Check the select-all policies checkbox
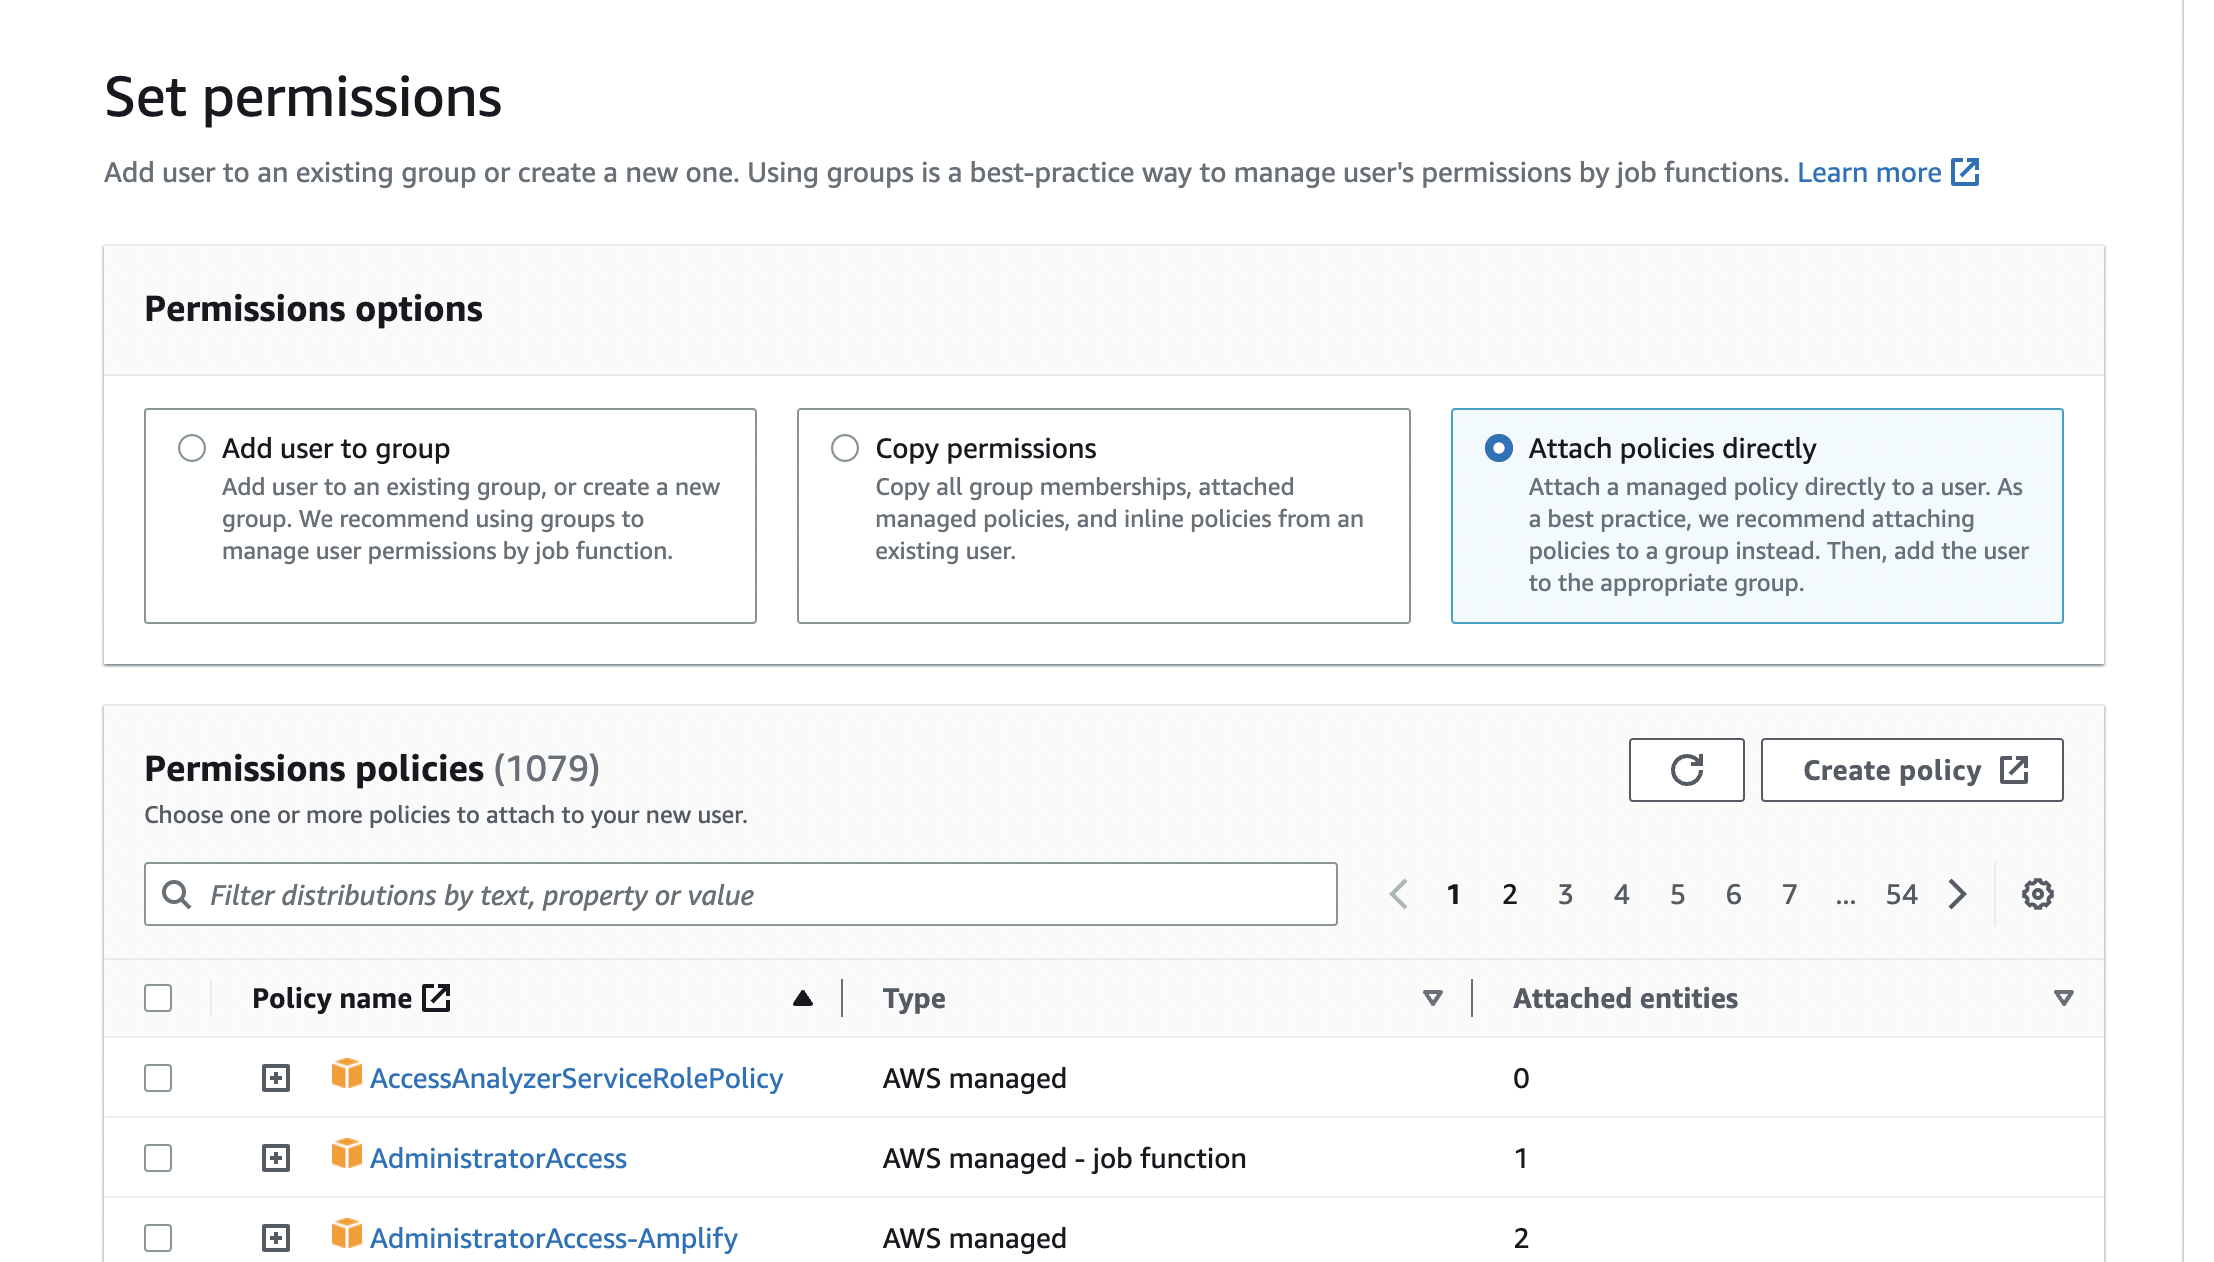 (x=158, y=997)
